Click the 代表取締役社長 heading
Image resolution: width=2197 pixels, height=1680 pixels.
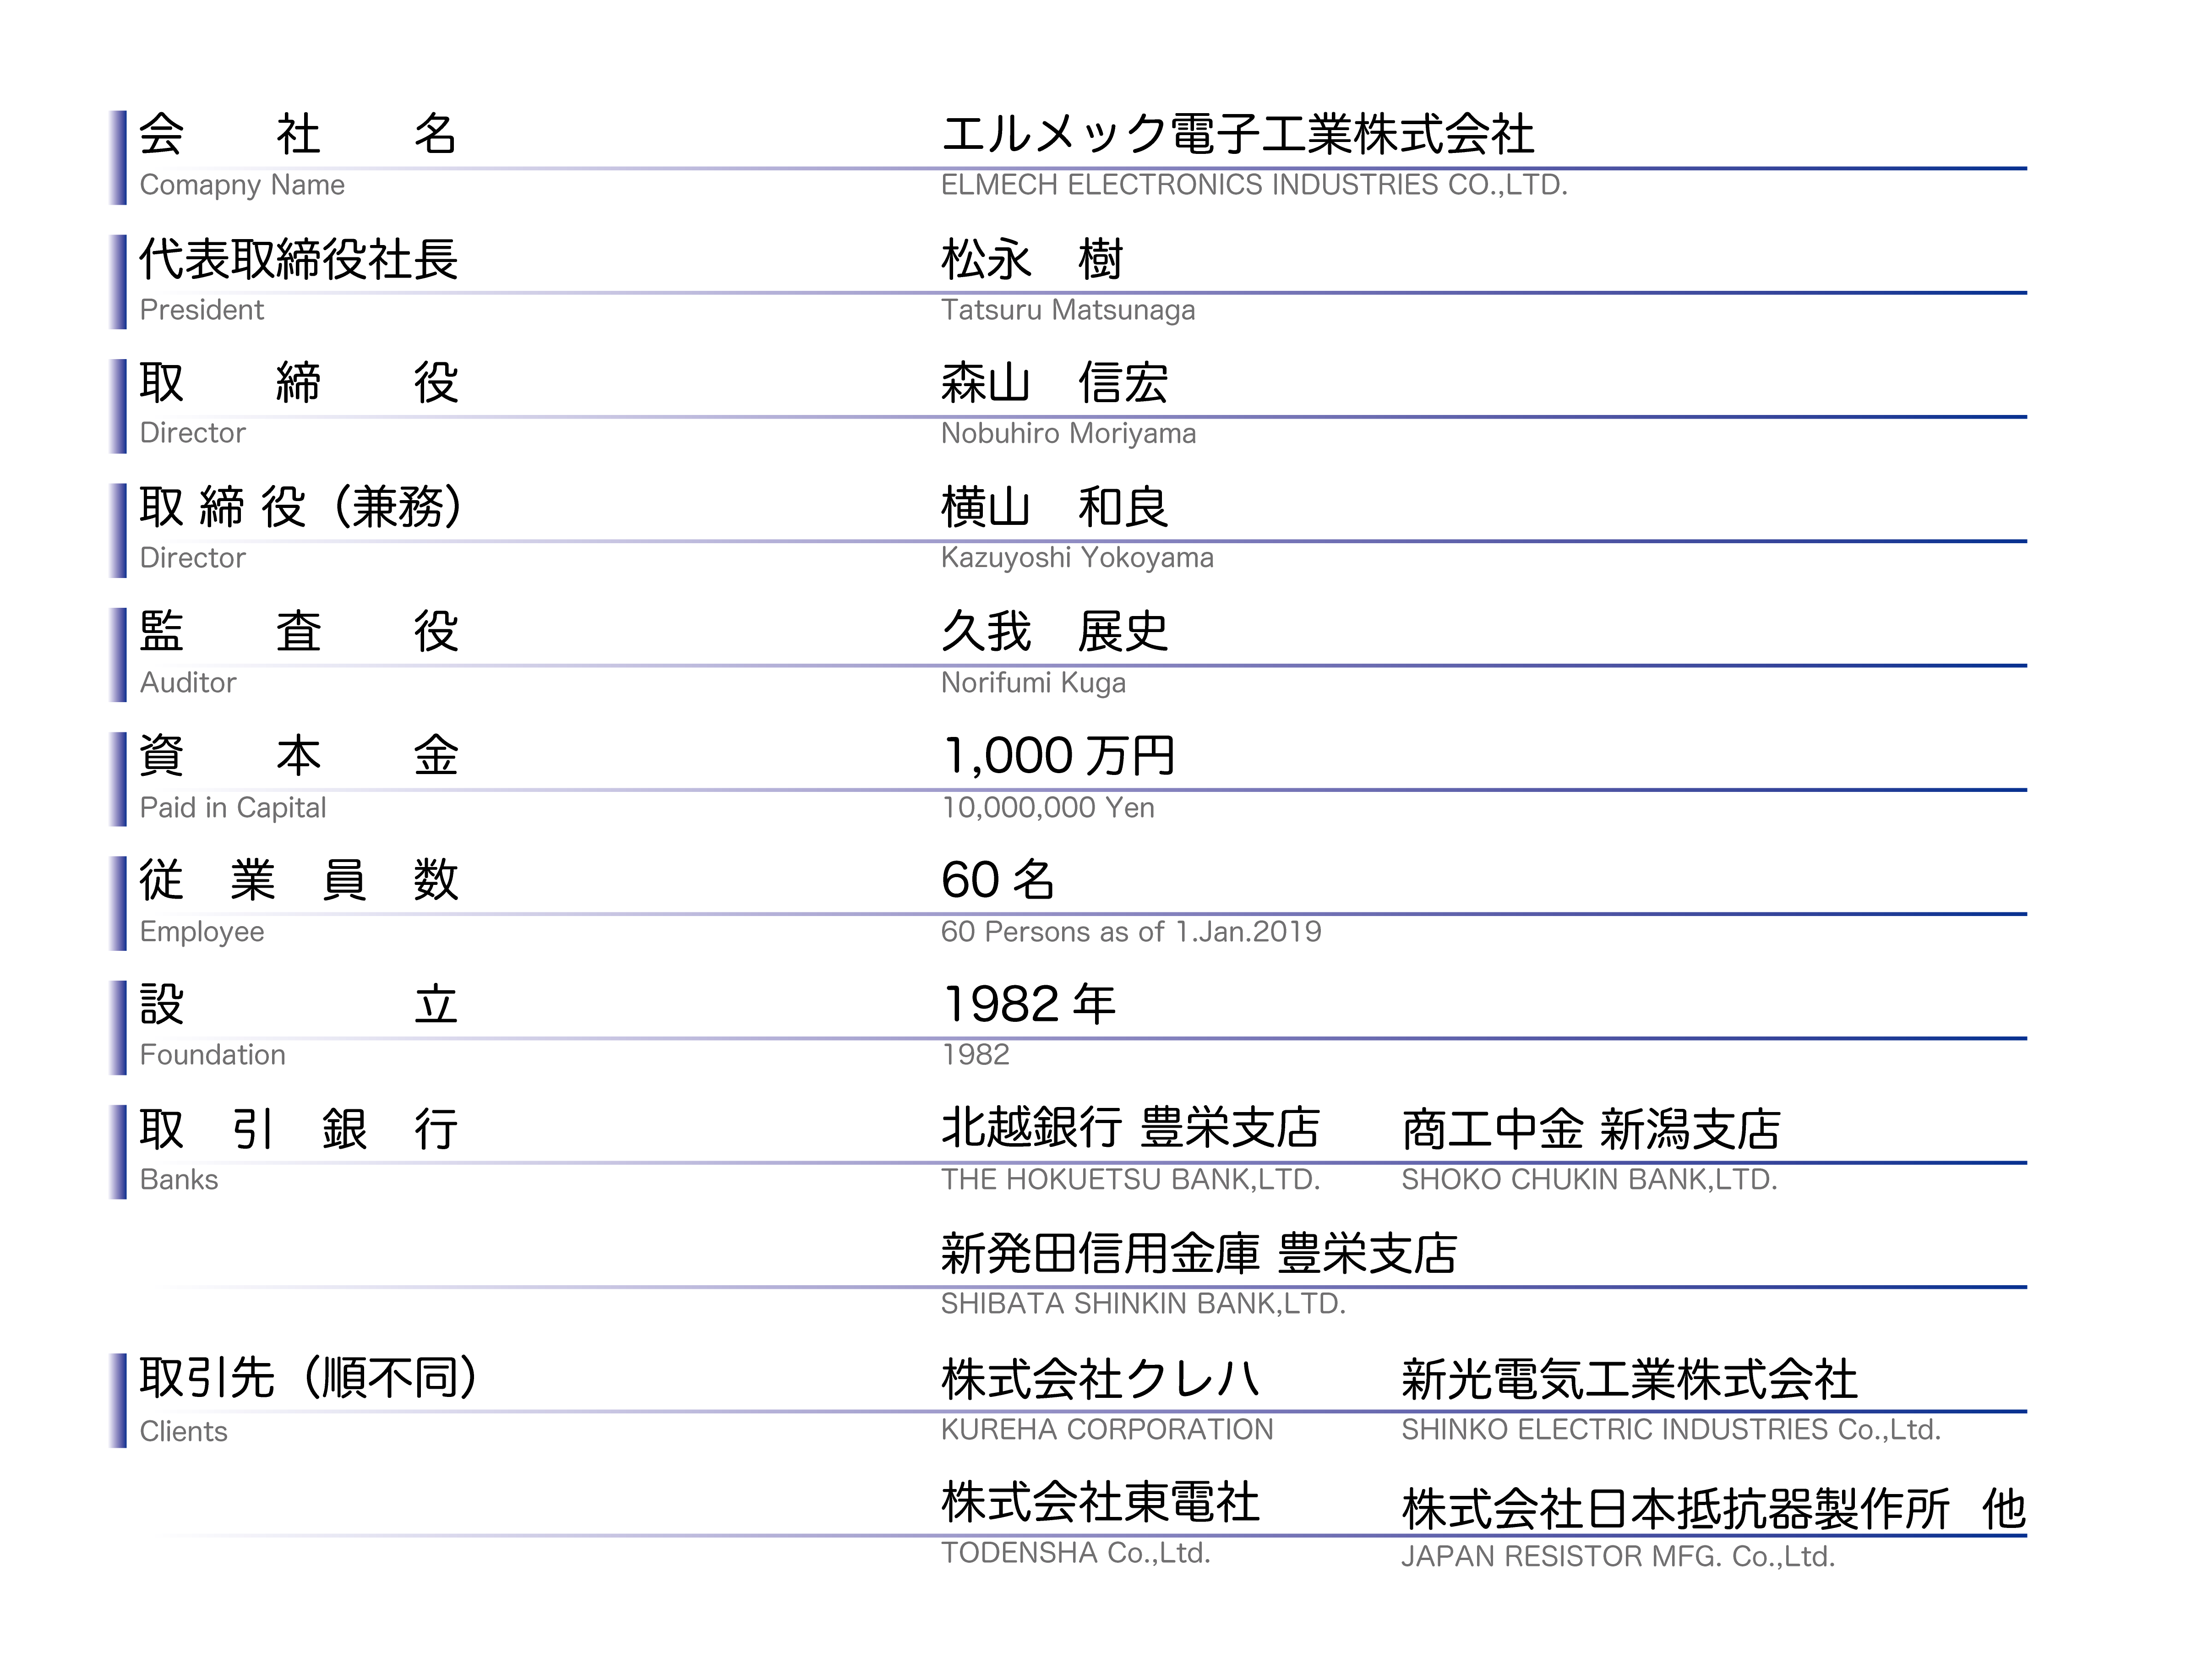coord(298,259)
